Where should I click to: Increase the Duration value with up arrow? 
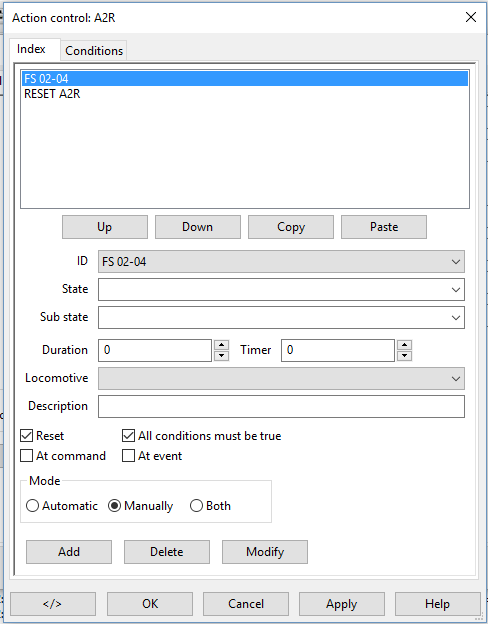(x=221, y=345)
